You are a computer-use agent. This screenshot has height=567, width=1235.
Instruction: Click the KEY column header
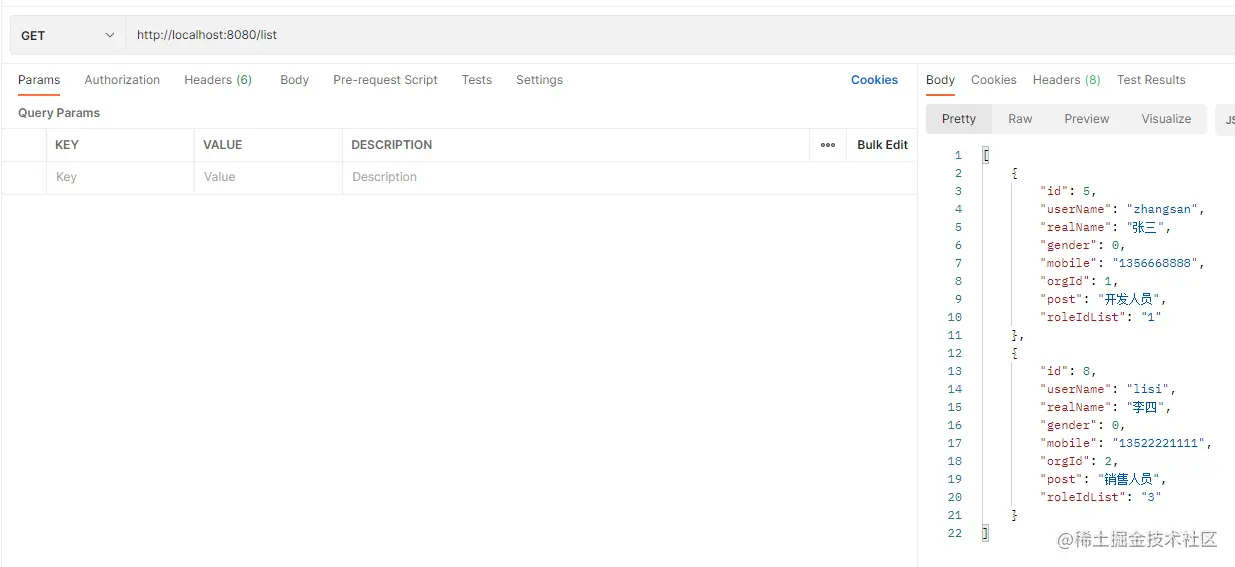tap(67, 145)
